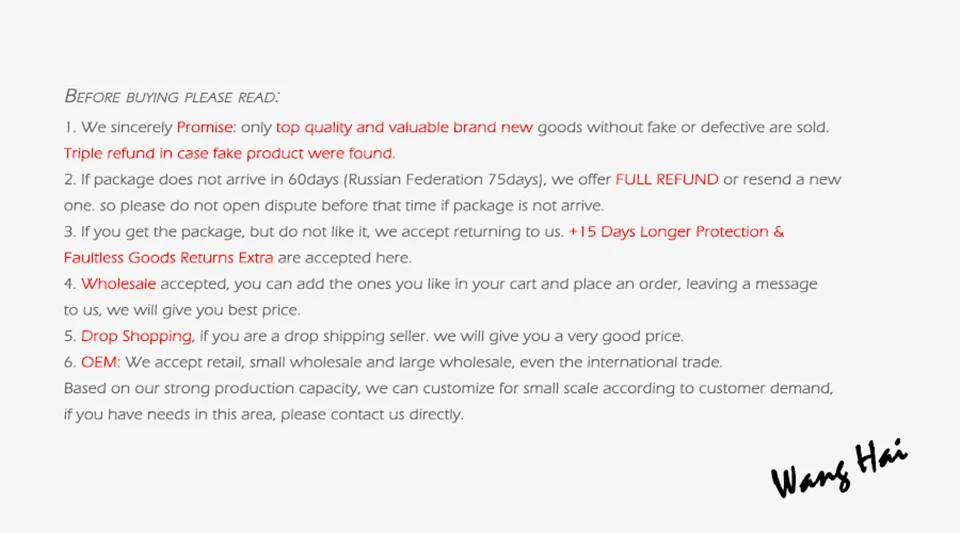Click 'Triple refund in case fake product' line
The width and height of the screenshot is (960, 533).
(x=230, y=153)
